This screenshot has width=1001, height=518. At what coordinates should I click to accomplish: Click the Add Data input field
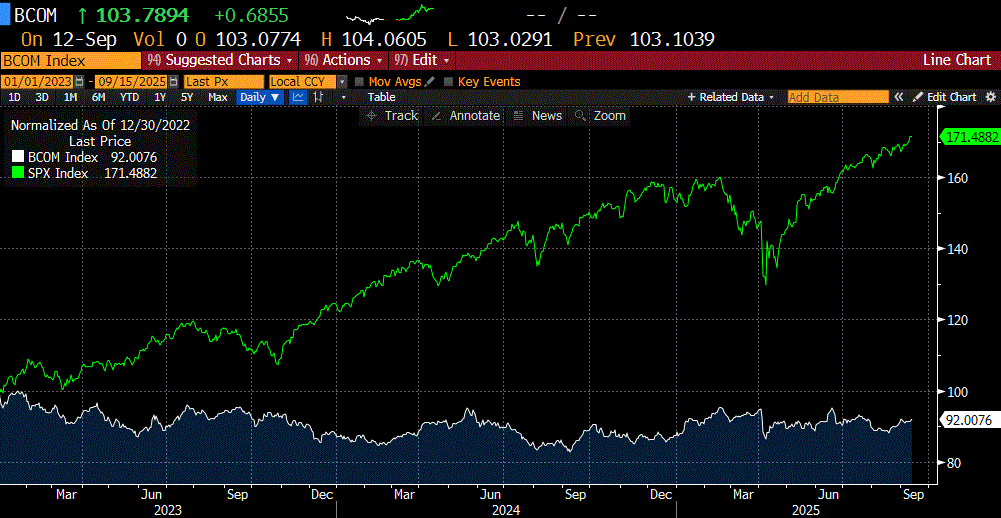(x=837, y=97)
